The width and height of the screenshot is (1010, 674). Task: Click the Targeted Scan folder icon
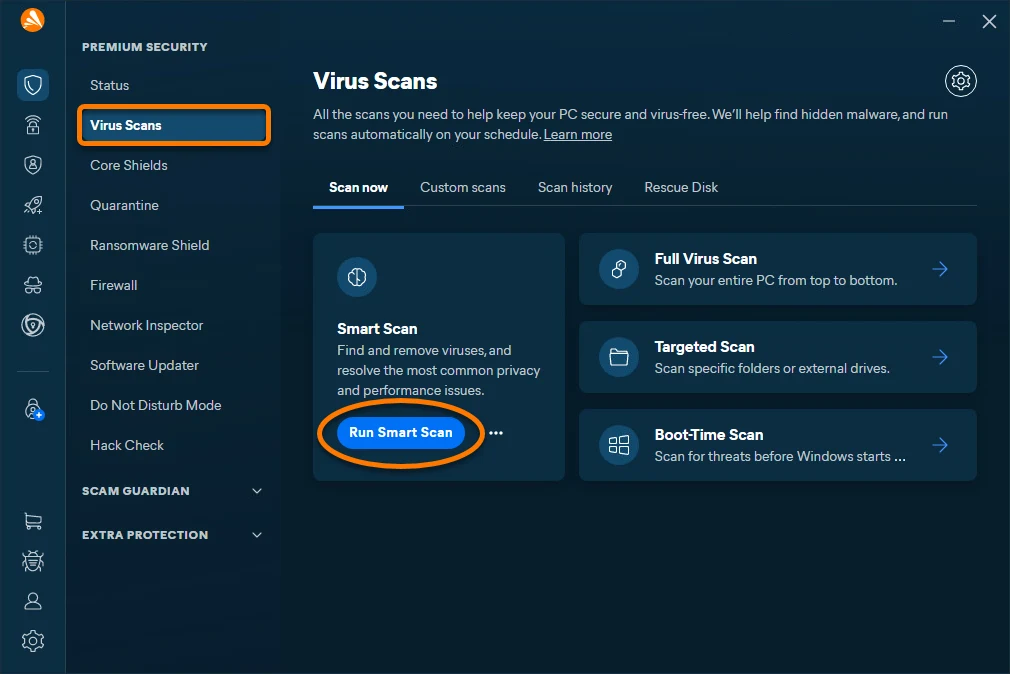619,357
